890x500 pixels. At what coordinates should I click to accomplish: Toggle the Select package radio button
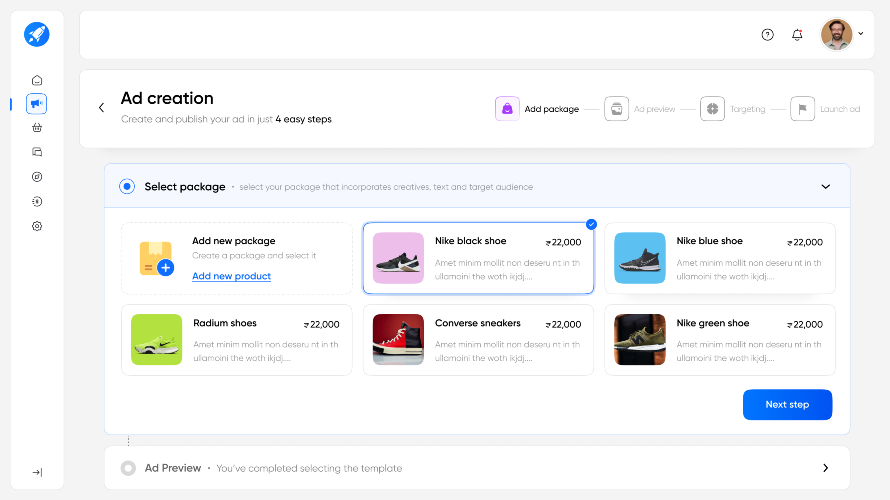tap(127, 186)
